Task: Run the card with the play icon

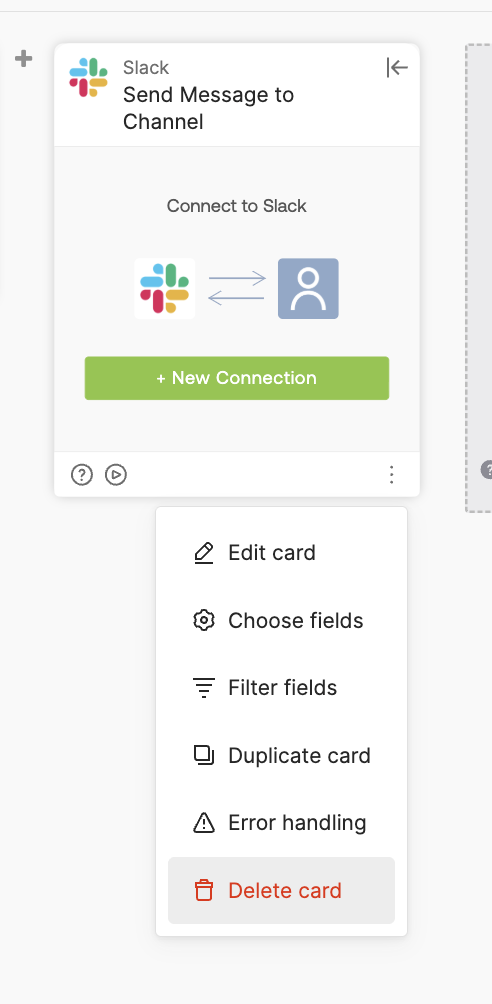Action: [116, 474]
